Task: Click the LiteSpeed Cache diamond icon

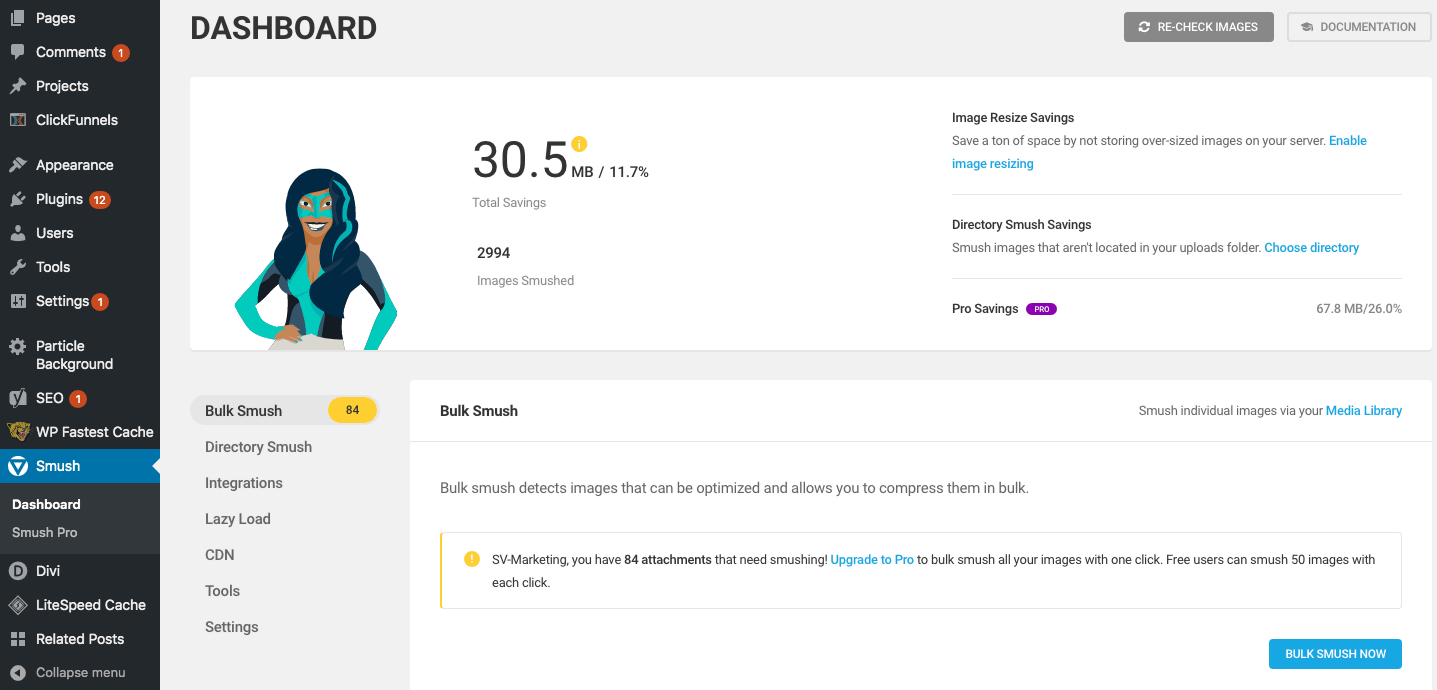Action: (x=18, y=605)
